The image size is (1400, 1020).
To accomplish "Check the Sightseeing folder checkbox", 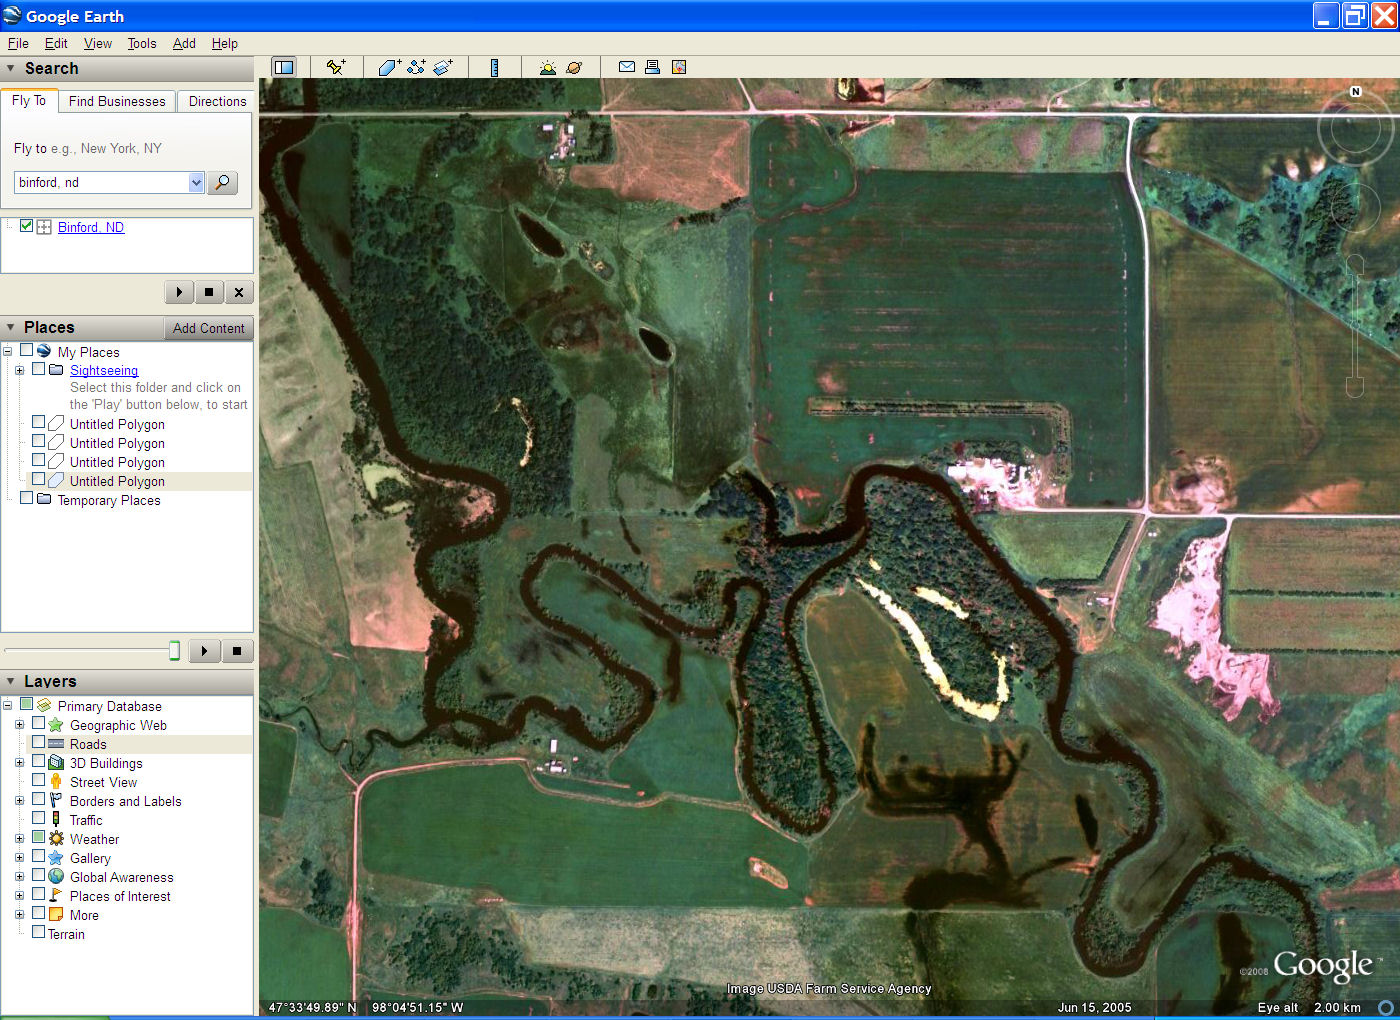I will click(x=38, y=369).
